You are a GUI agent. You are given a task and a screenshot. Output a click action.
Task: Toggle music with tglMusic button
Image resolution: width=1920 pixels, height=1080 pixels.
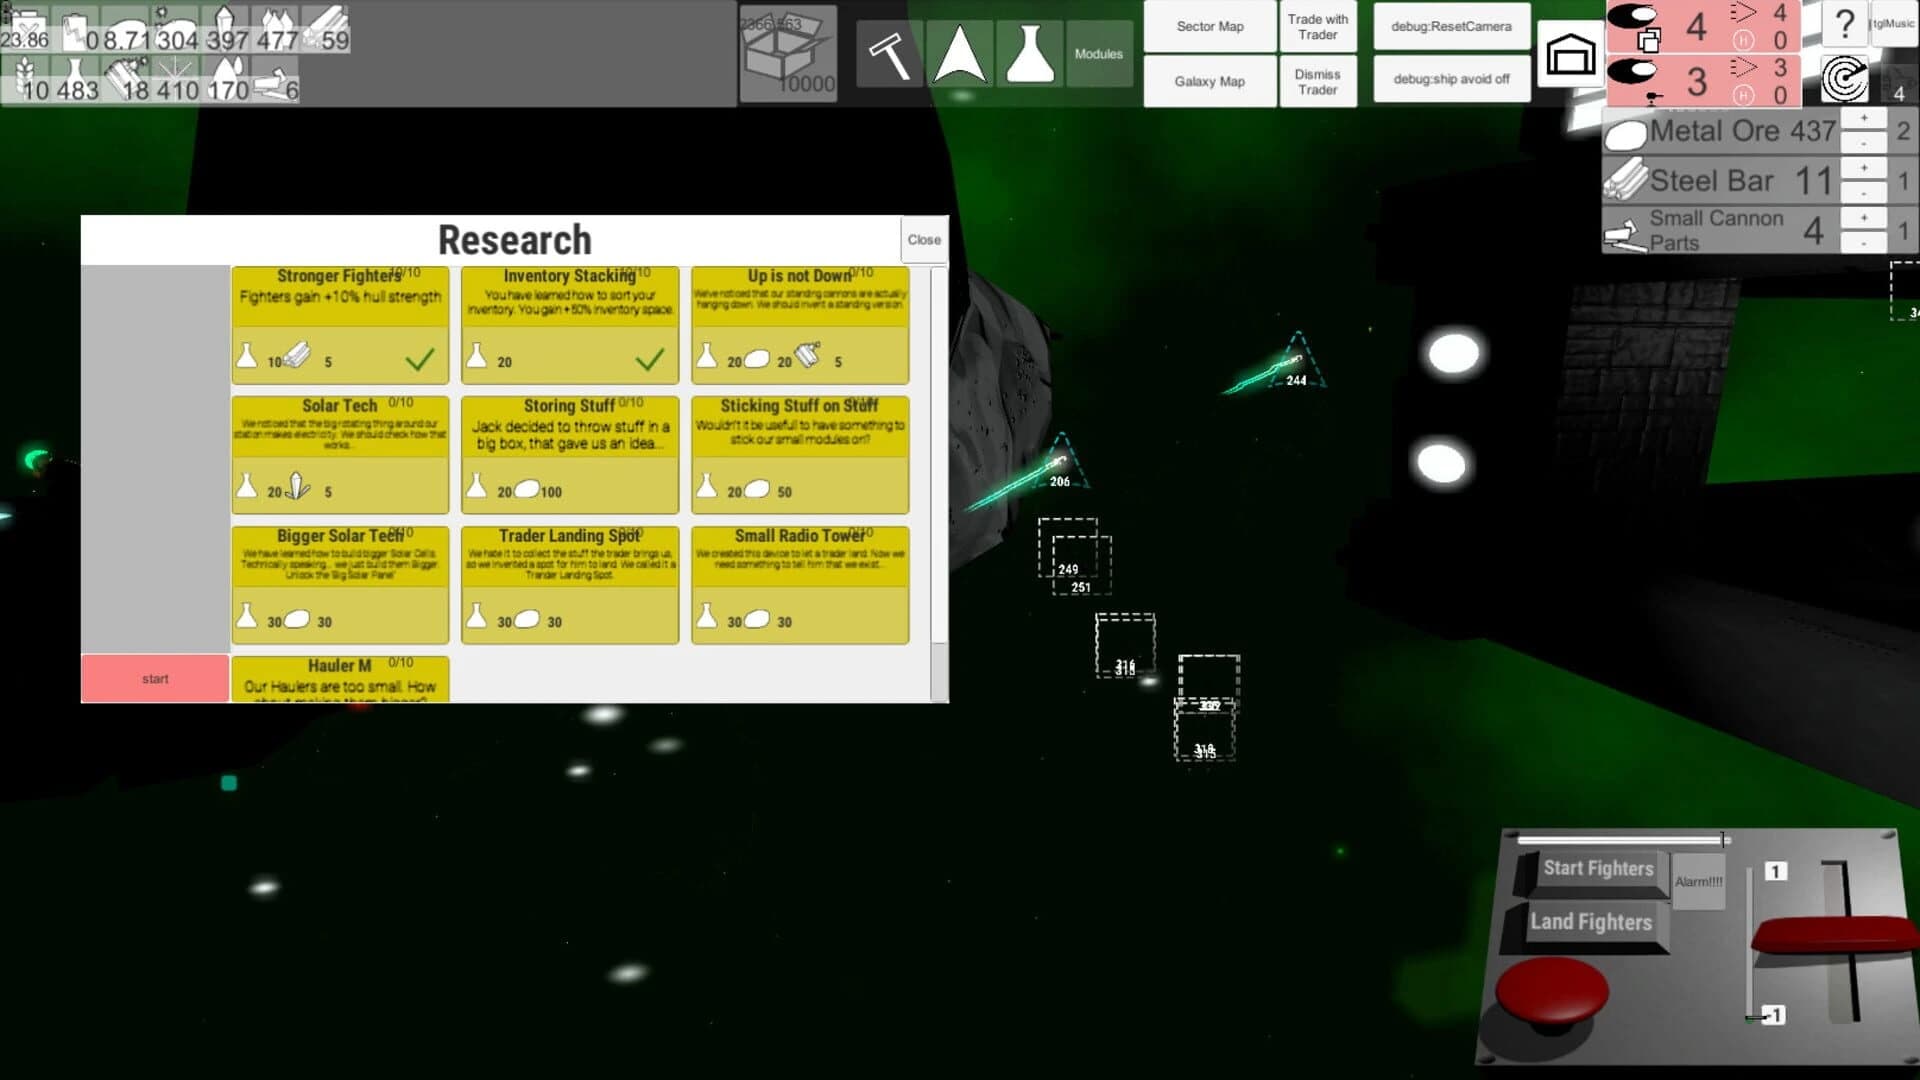click(1893, 24)
